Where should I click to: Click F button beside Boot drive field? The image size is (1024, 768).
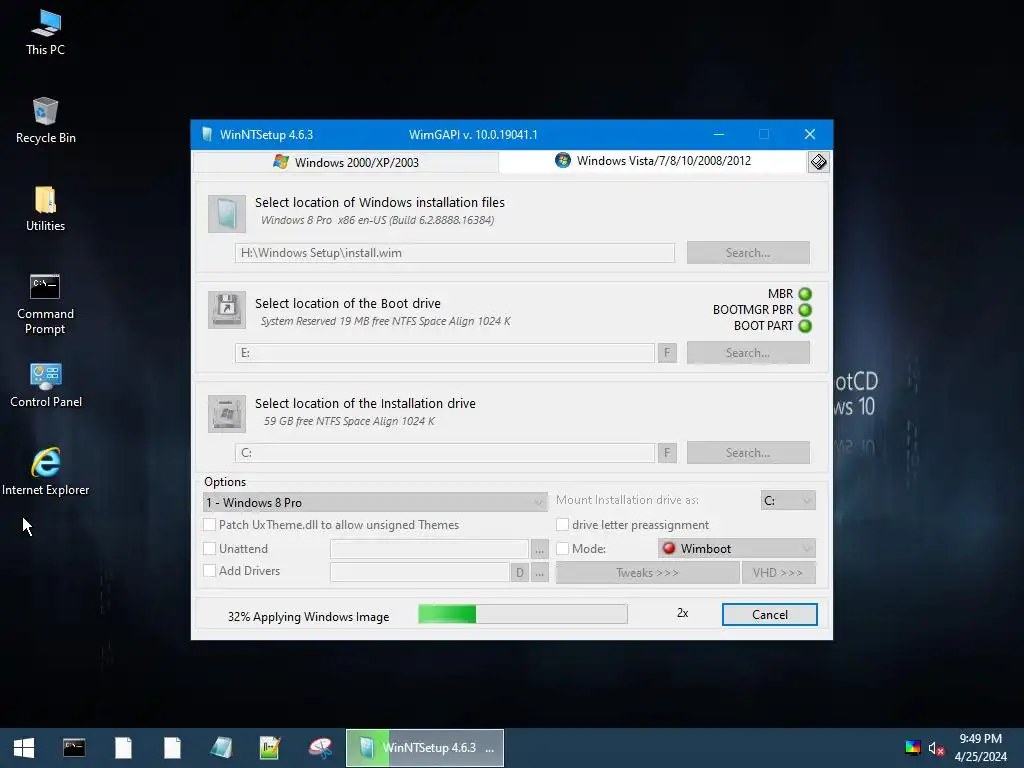pyautogui.click(x=667, y=353)
